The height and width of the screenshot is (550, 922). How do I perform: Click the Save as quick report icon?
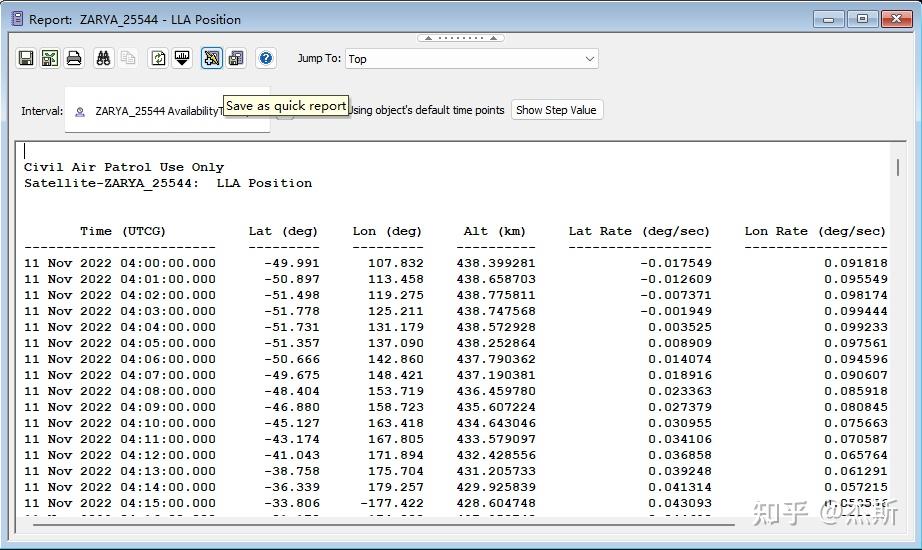212,58
